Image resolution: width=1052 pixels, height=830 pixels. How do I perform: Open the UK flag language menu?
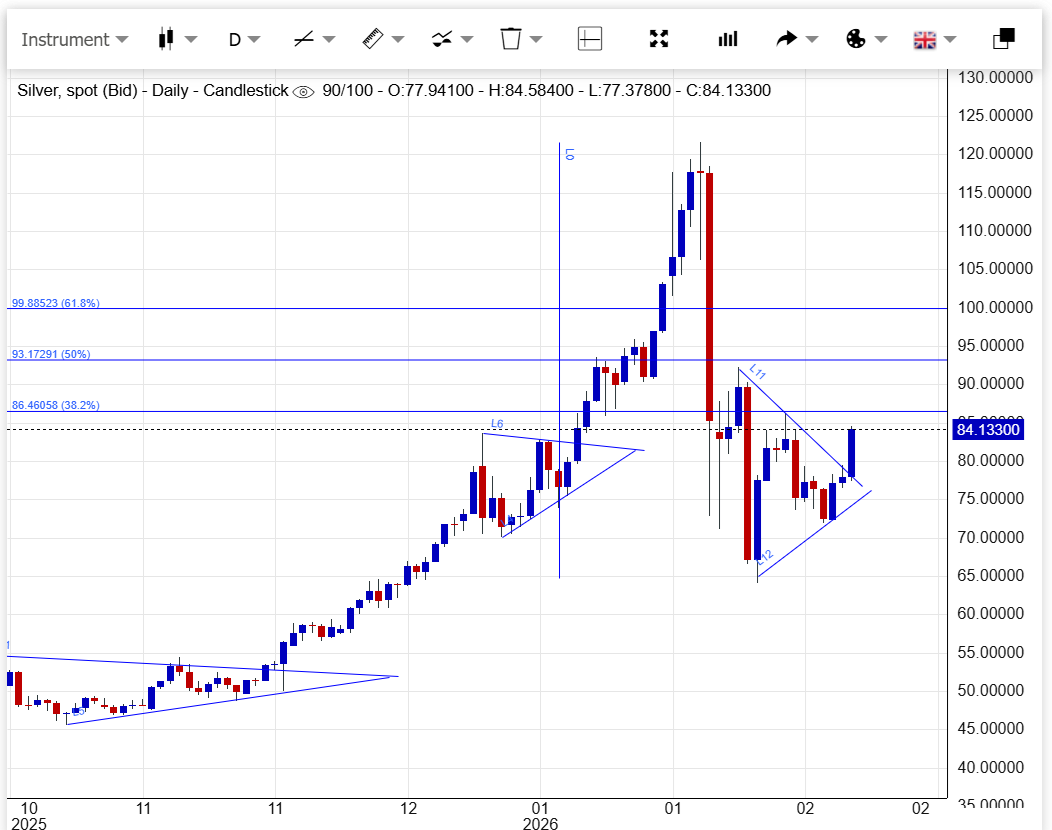[x=924, y=40]
